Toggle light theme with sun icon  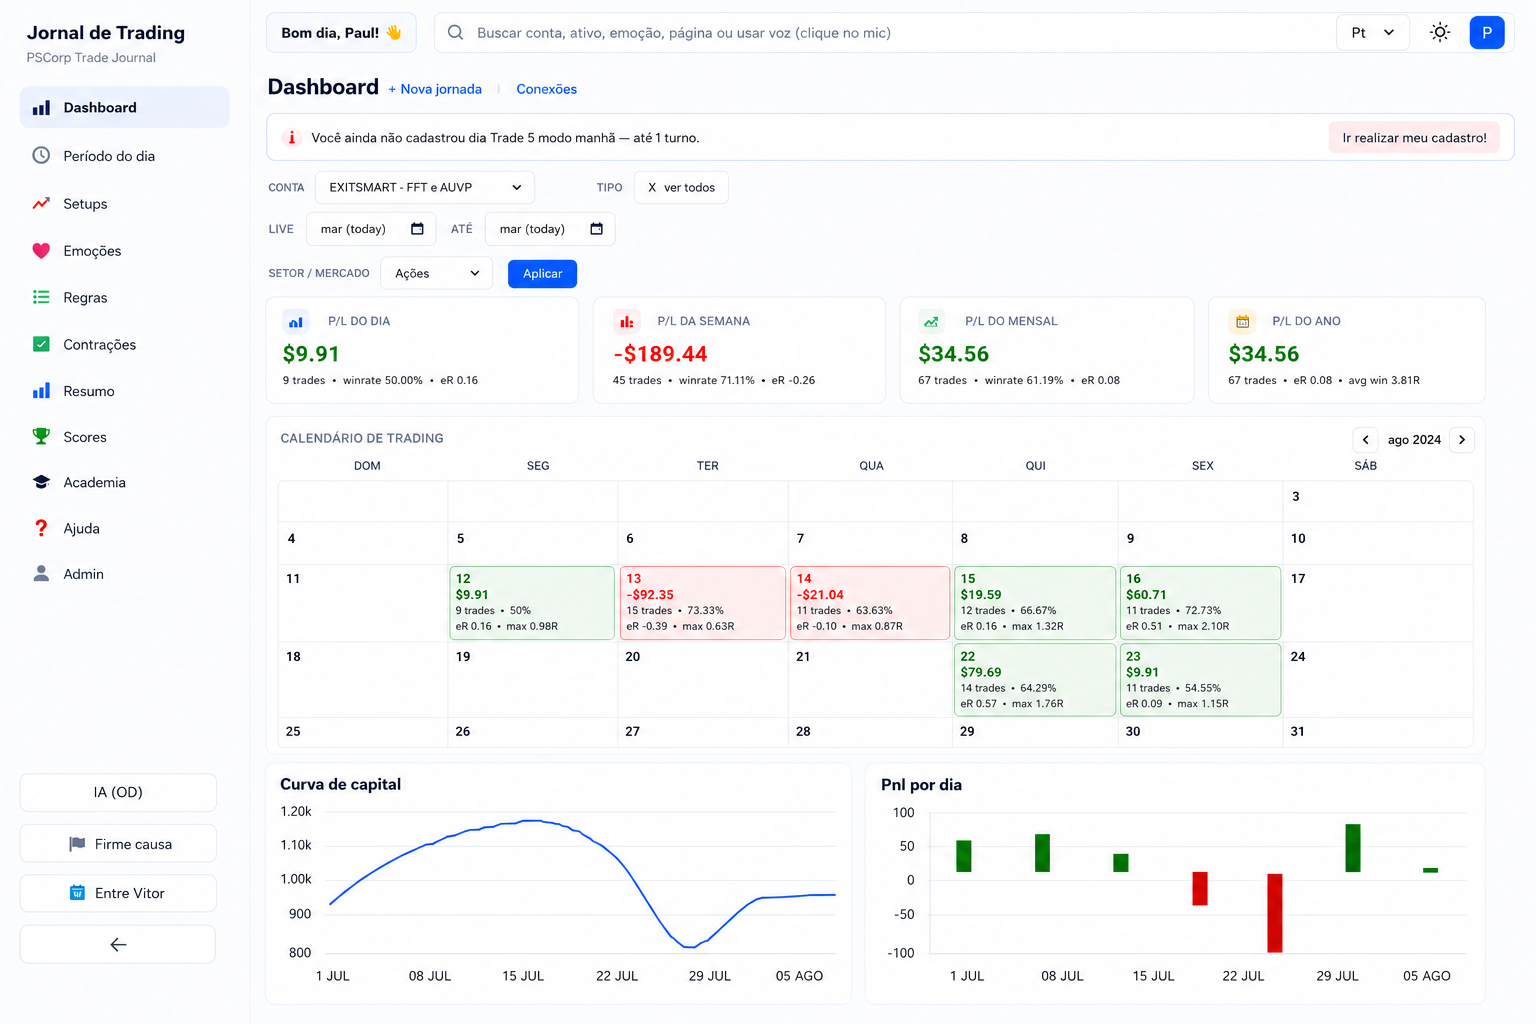pyautogui.click(x=1440, y=33)
